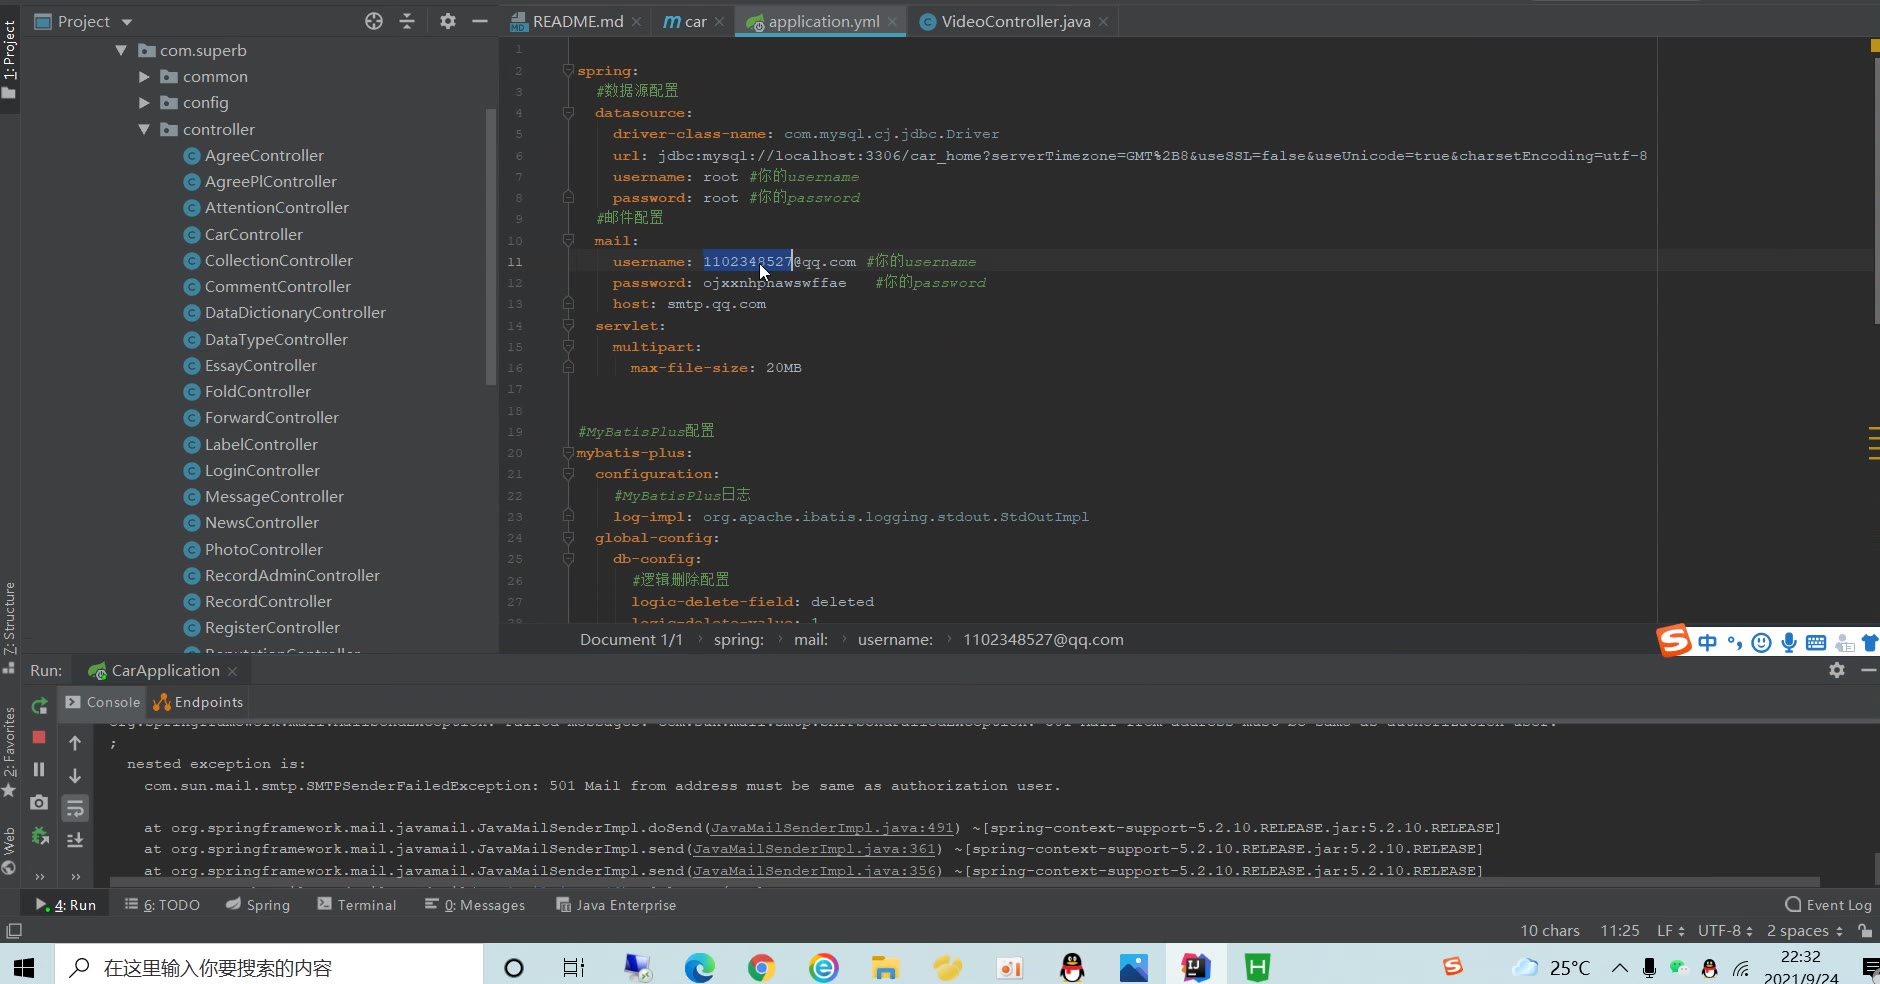
Task: Expand the common package folder
Action: click(144, 77)
